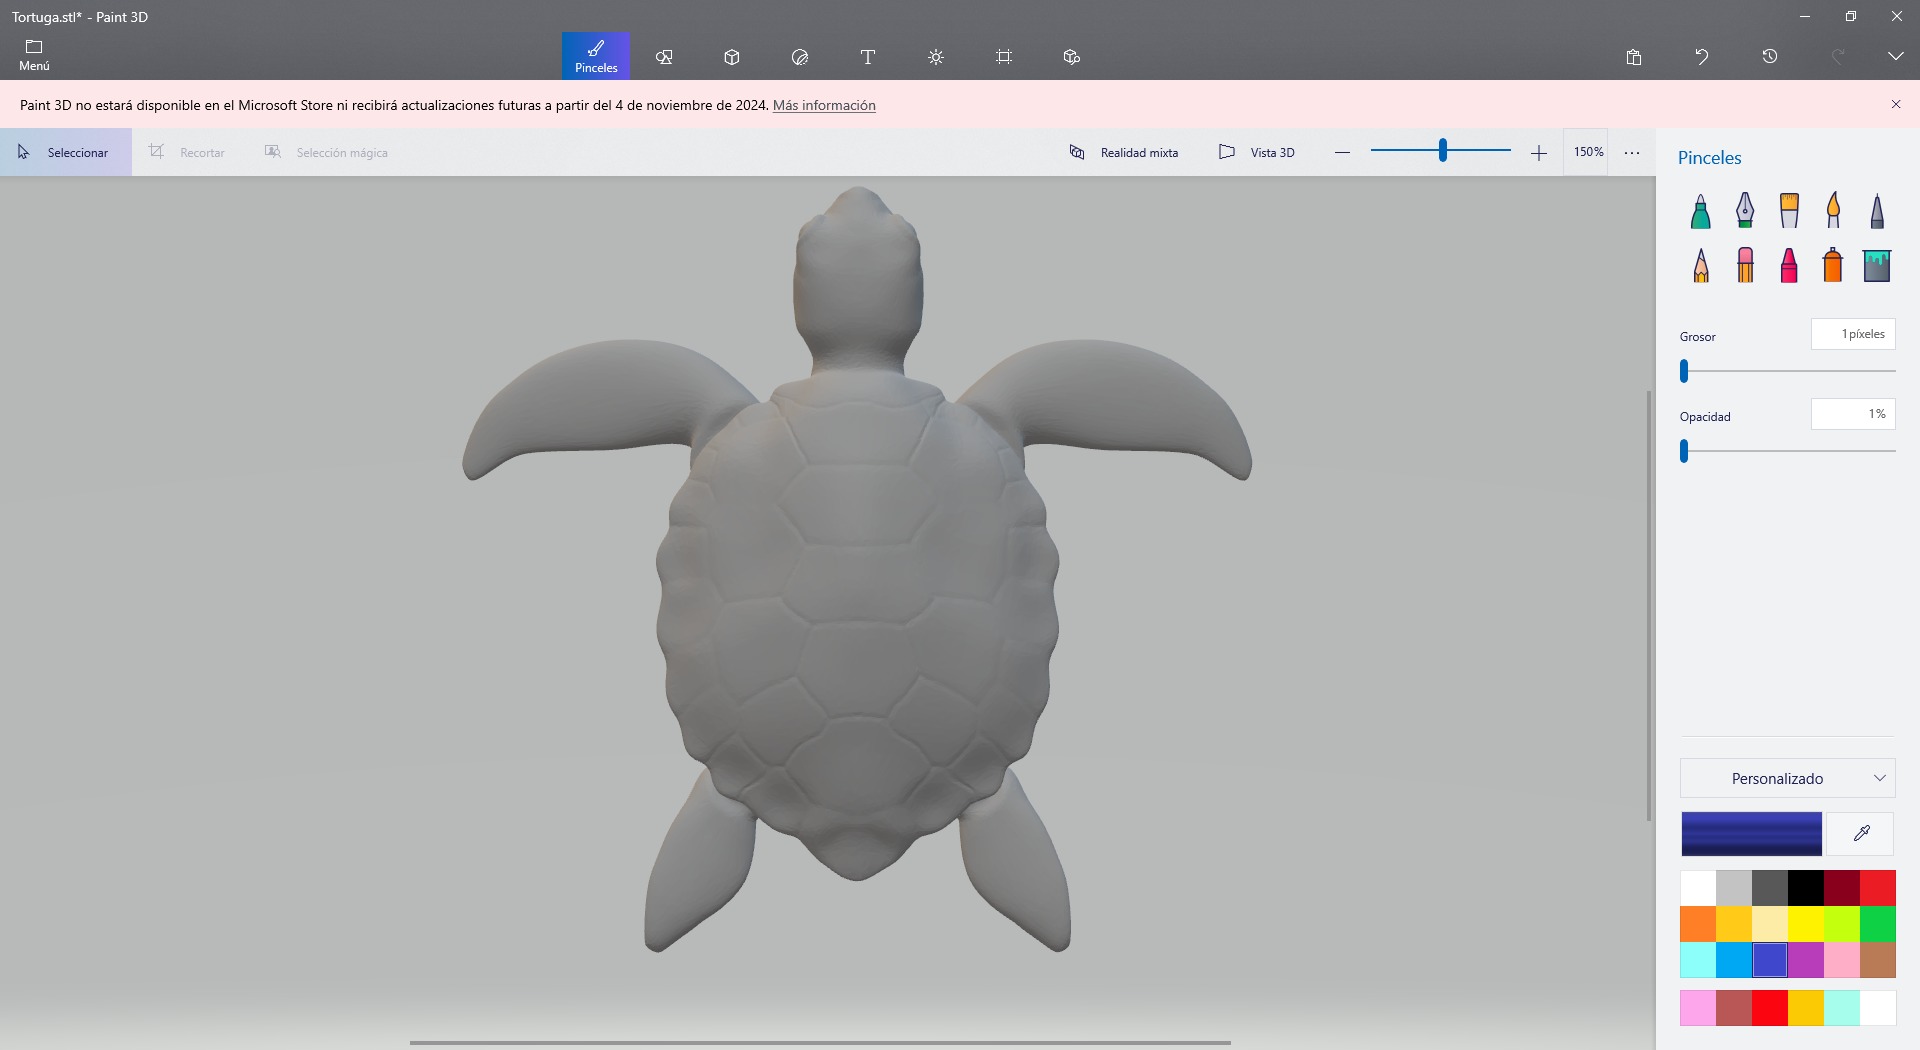This screenshot has width=1920, height=1050.
Task: Click the Seleccionar tool
Action: point(66,152)
